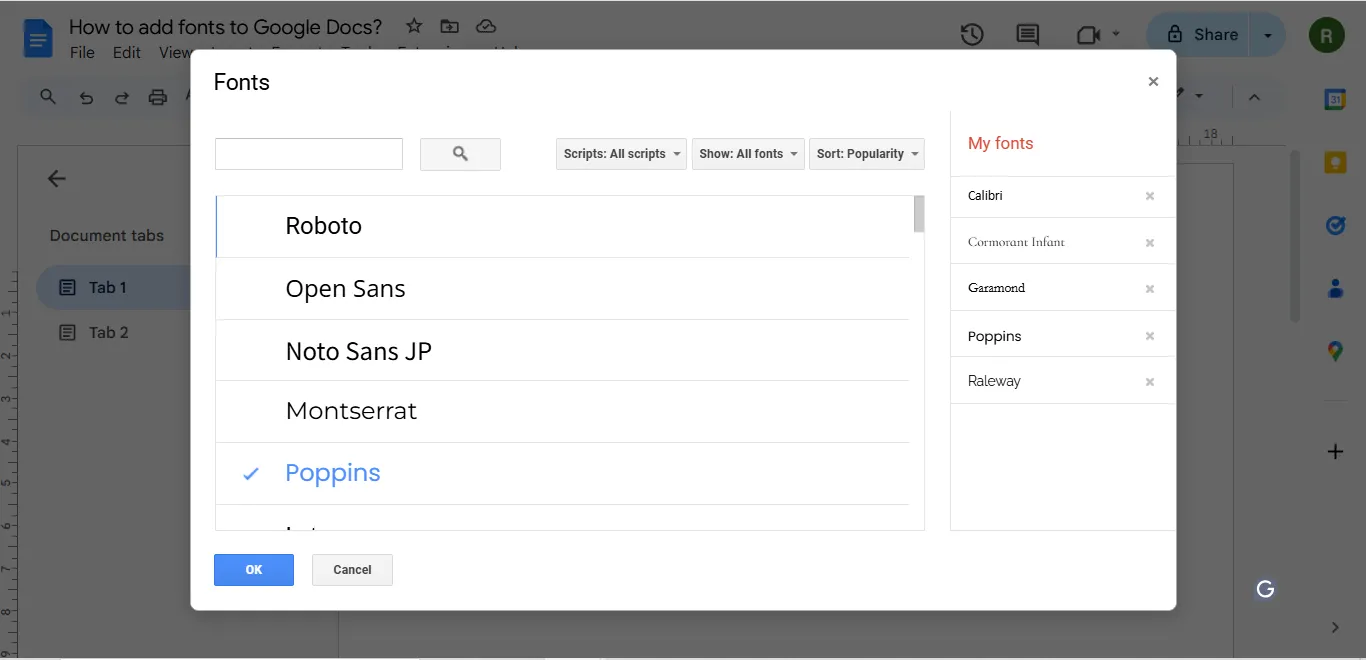
Task: Remove Calibri from My fonts
Action: [1150, 196]
